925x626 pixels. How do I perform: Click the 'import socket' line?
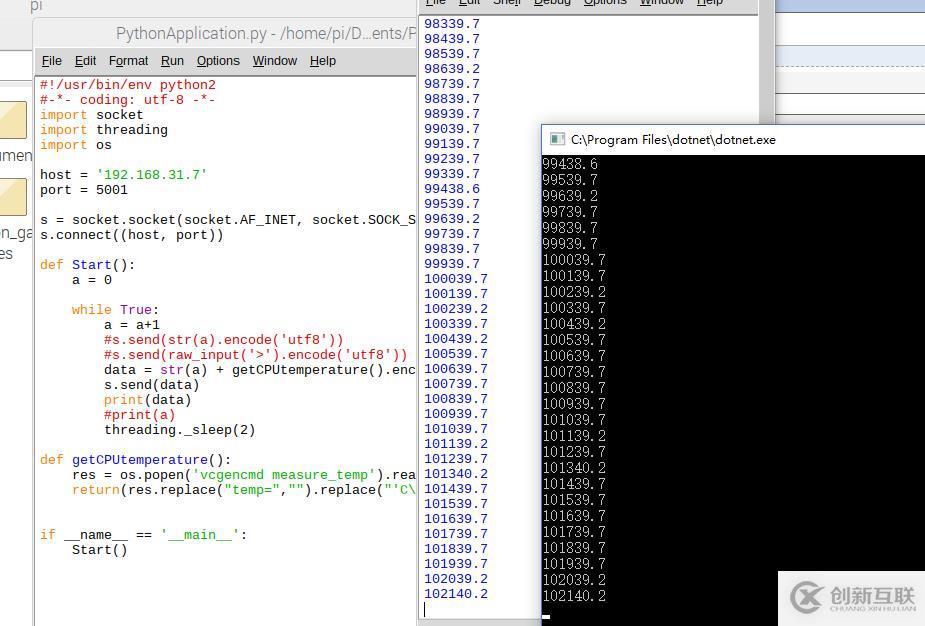pyautogui.click(x=91, y=114)
